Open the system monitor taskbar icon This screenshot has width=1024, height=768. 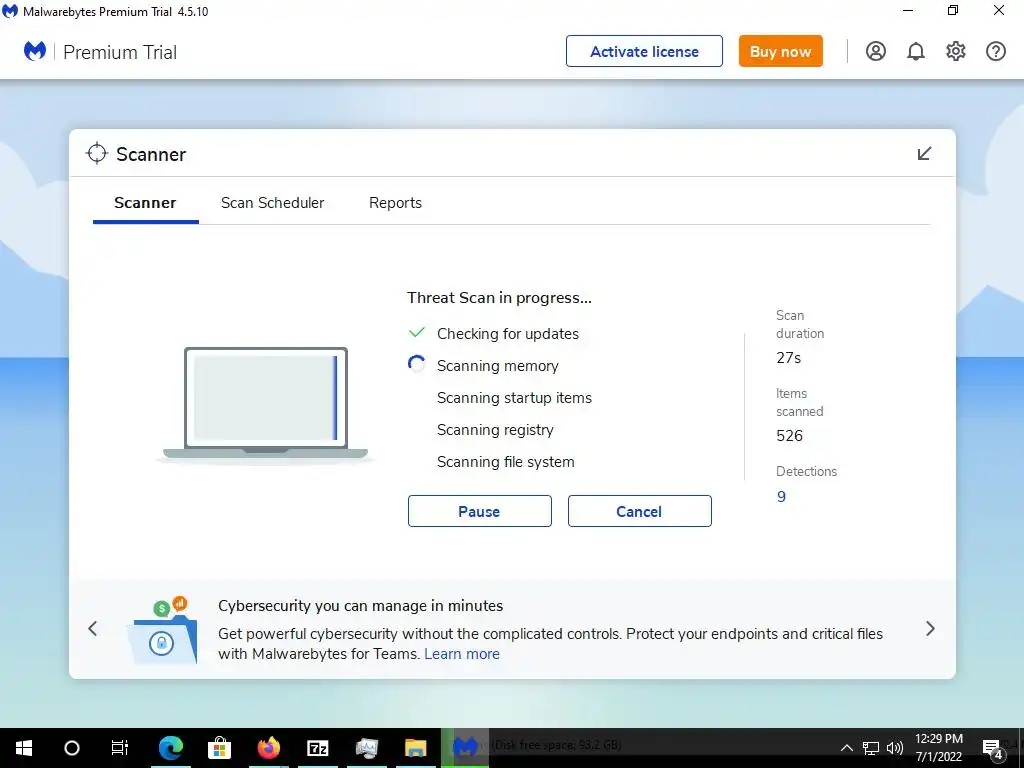point(366,748)
